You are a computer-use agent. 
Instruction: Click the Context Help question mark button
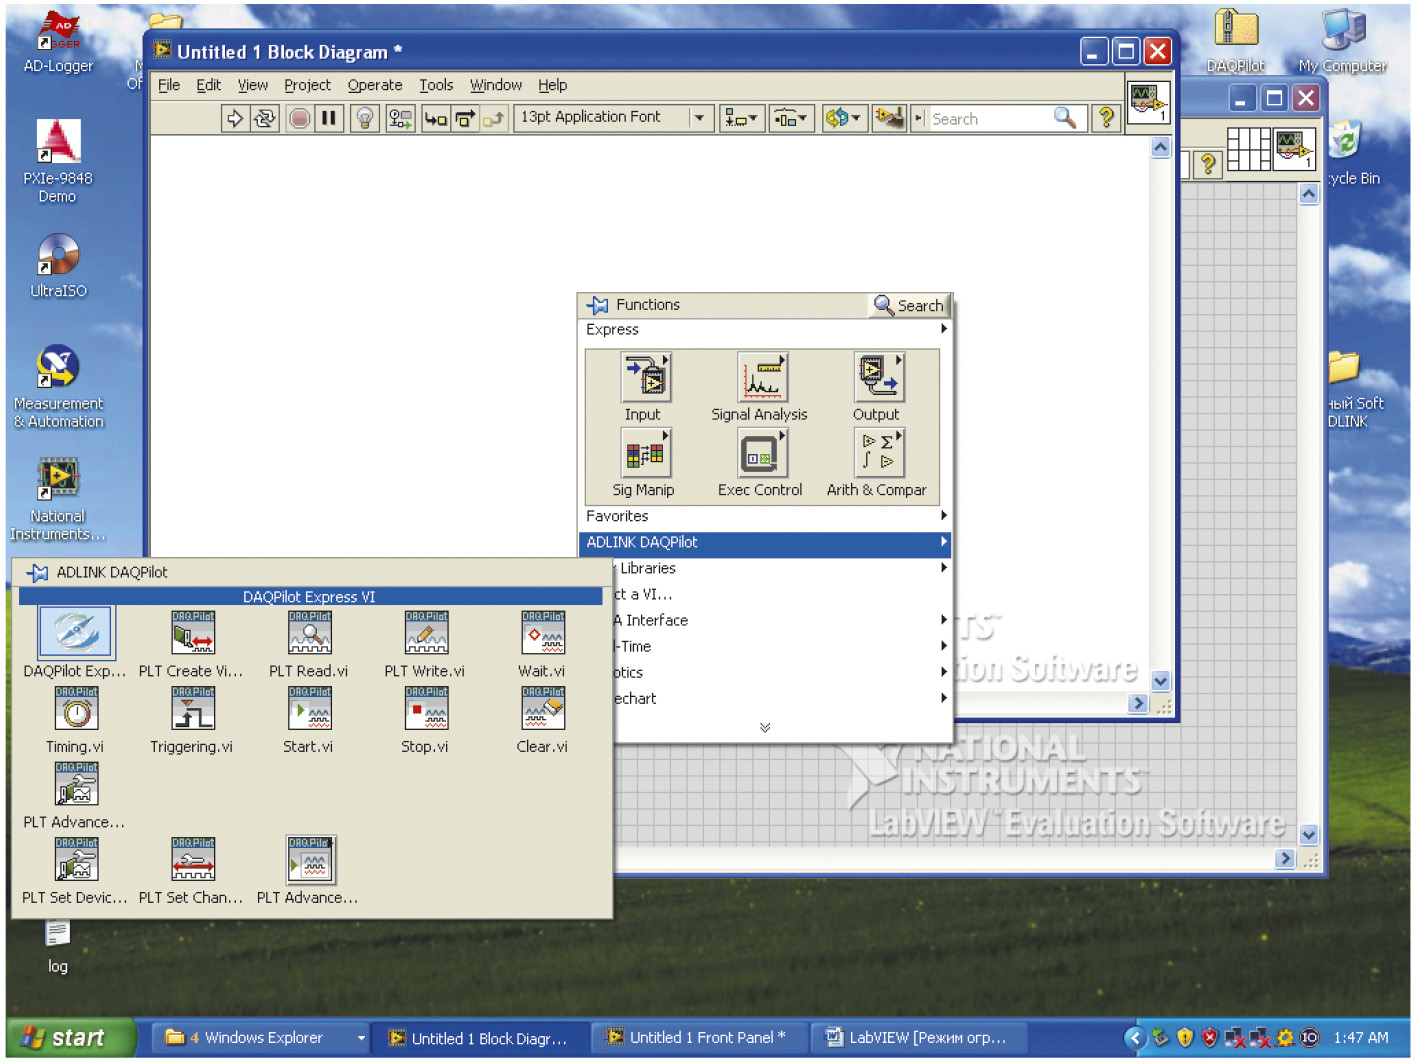(1106, 119)
